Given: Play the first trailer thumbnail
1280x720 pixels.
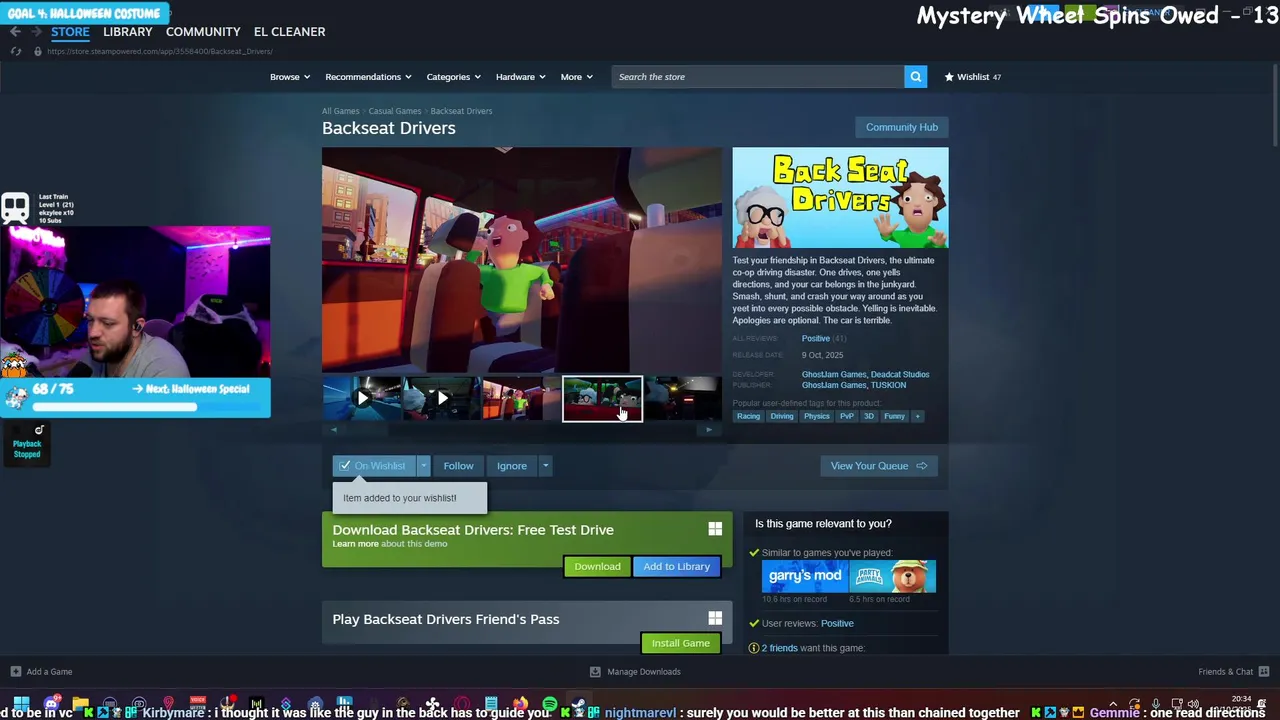Looking at the screenshot, I should click(x=362, y=398).
